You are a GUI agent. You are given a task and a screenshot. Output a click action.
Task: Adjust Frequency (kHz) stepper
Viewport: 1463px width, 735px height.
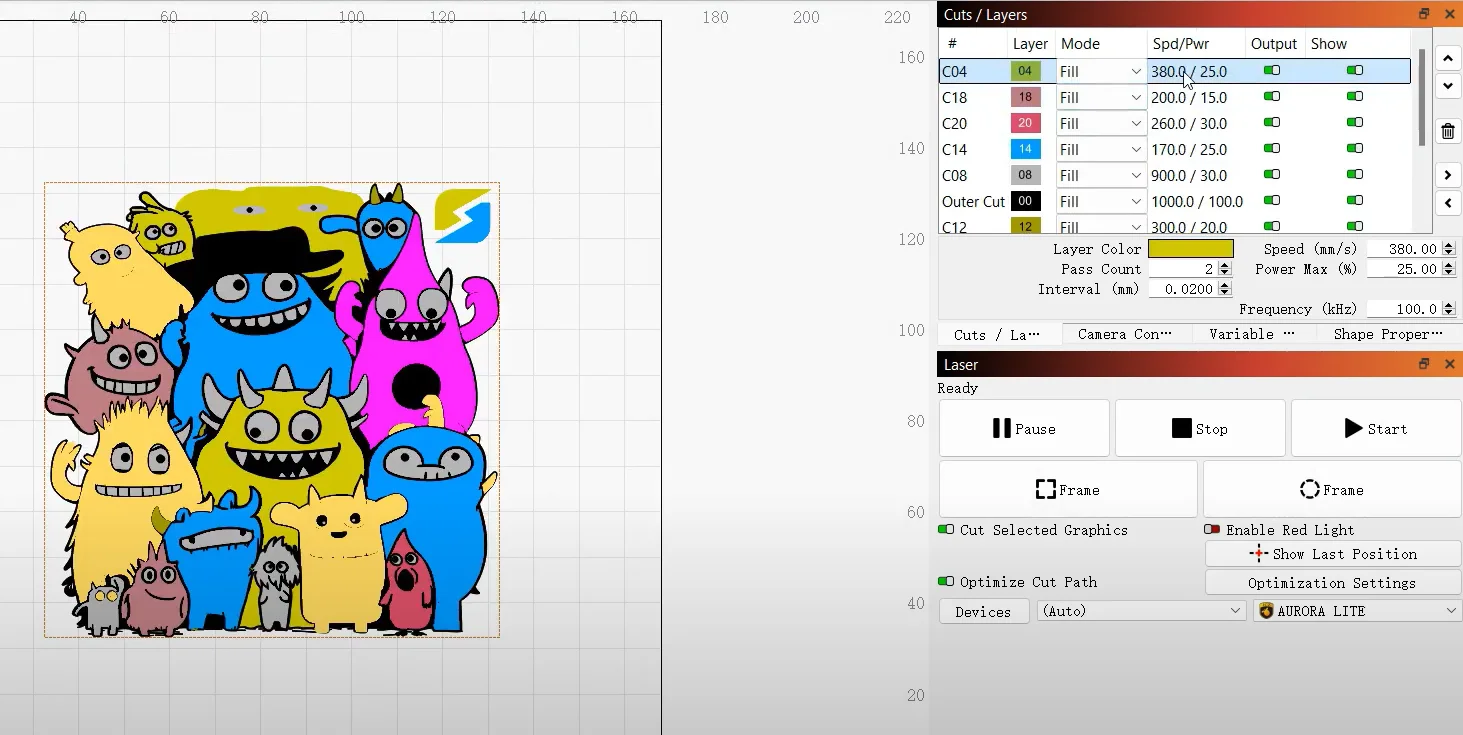pos(1448,309)
